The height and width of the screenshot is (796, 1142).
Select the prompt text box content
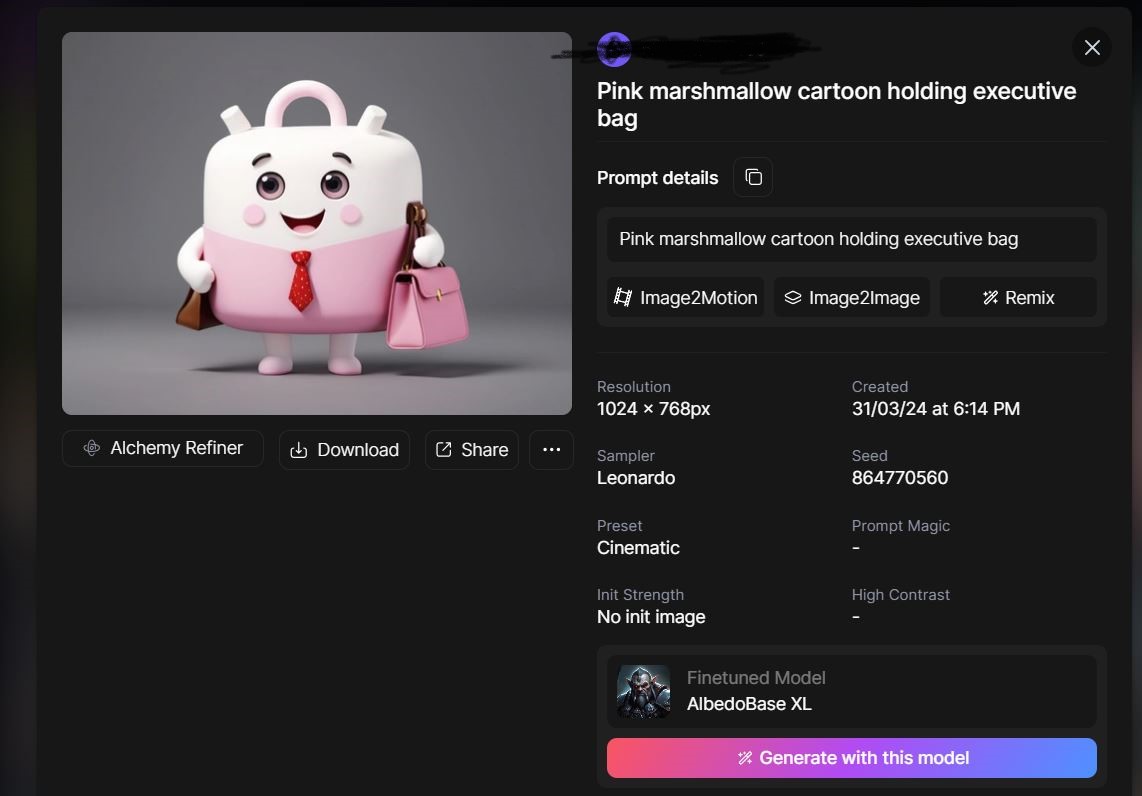(851, 239)
